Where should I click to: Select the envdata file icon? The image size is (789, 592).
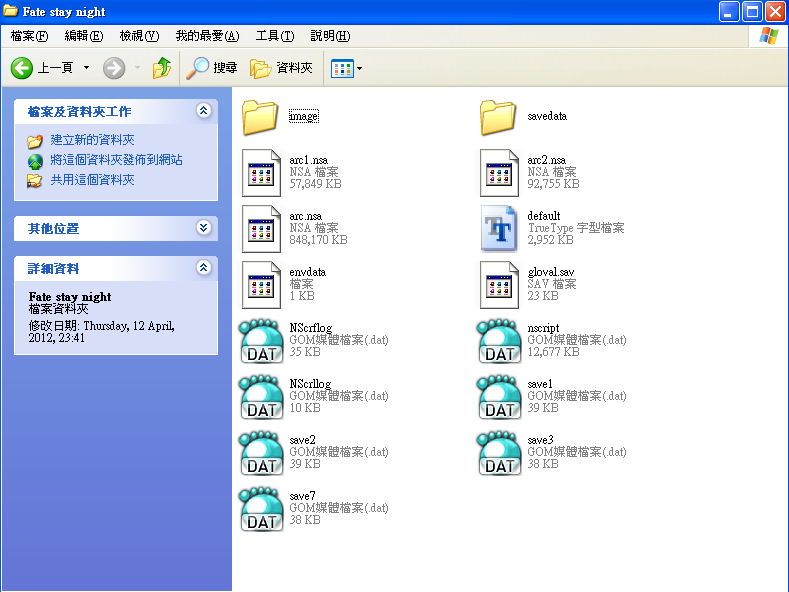pyautogui.click(x=261, y=285)
